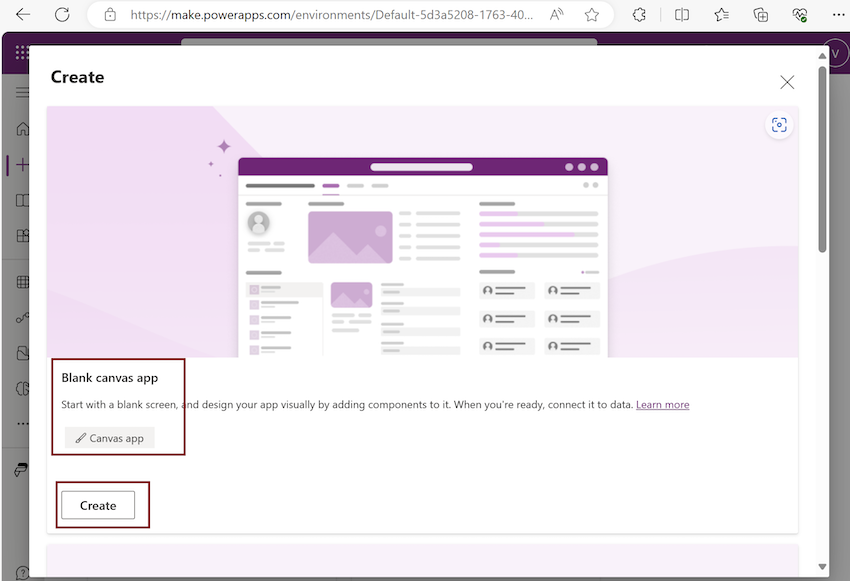The image size is (850, 581).
Task: Reload the page with the refresh icon
Action: click(x=62, y=15)
